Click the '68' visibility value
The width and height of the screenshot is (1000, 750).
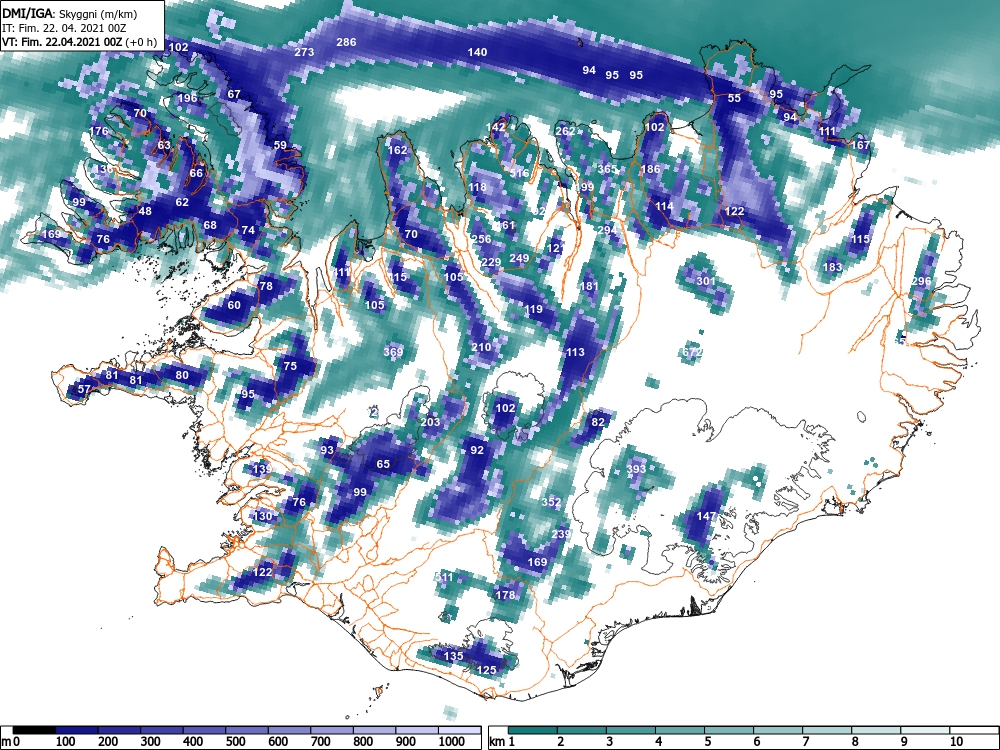210,225
